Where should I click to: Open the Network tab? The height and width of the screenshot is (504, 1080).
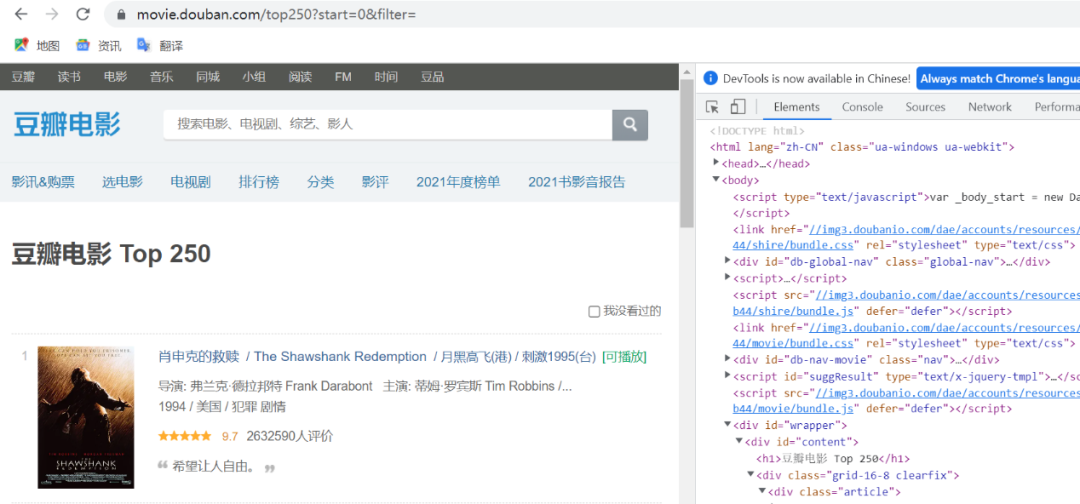coord(990,107)
